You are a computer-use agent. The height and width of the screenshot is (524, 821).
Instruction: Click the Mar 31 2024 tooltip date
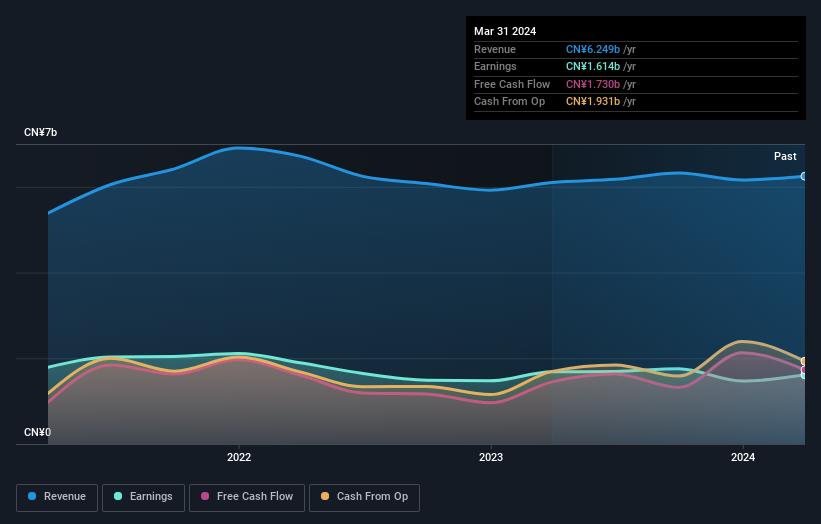[505, 31]
